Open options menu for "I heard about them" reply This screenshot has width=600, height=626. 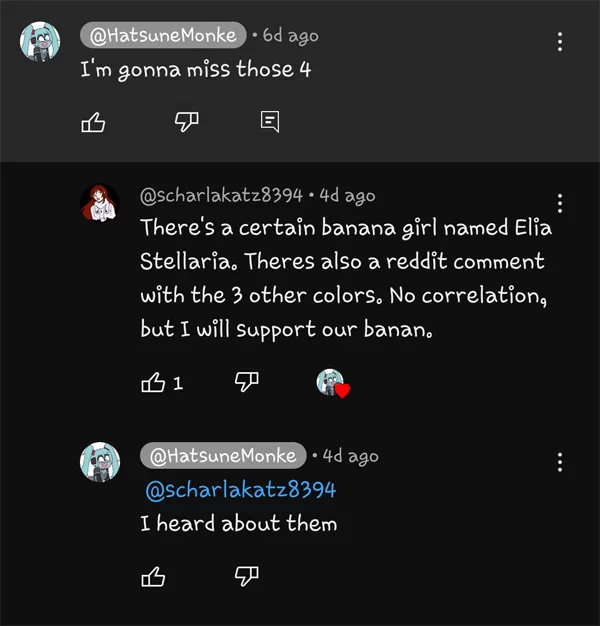(560, 462)
